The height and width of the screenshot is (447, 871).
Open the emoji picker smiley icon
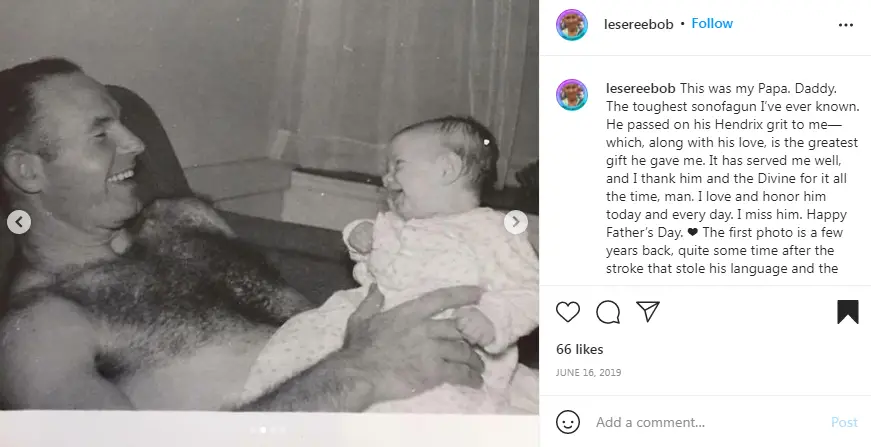coord(568,423)
